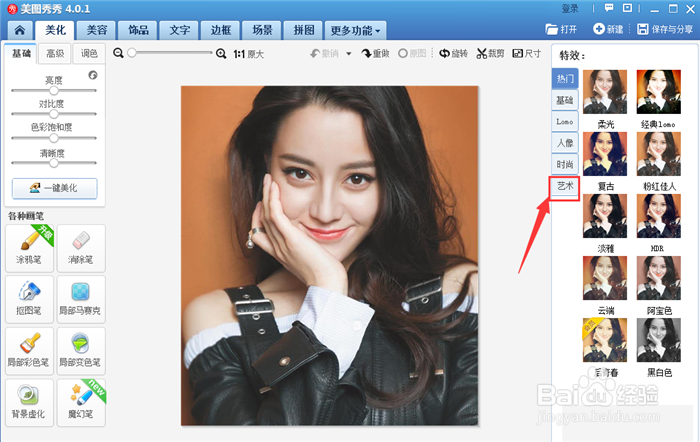Click 保存与分享 save and share
700x442 pixels.
click(x=665, y=29)
